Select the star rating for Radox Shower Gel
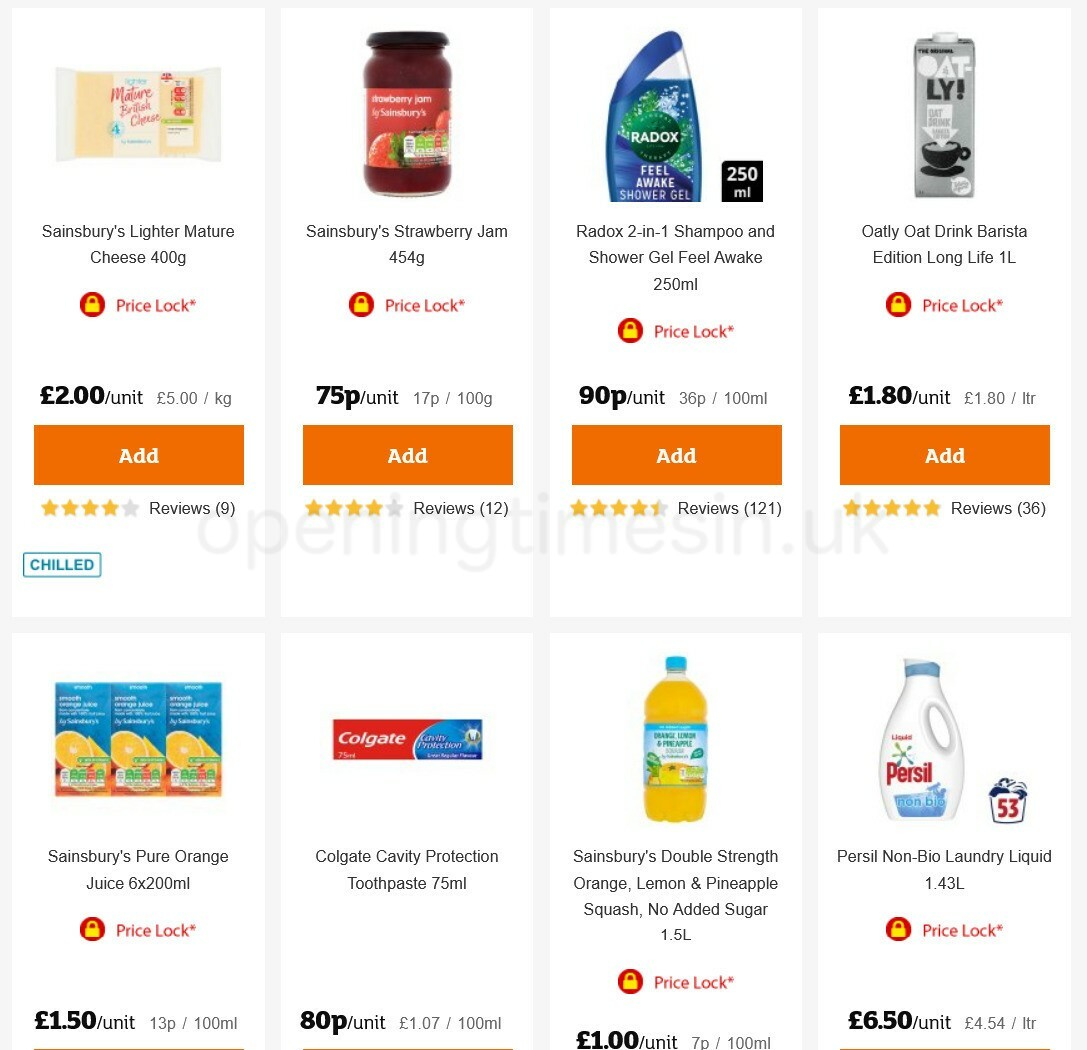 tap(618, 508)
